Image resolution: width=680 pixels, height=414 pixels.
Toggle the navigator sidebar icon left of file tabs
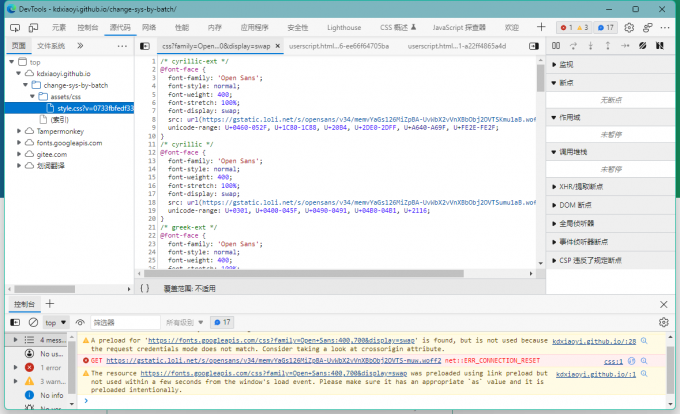point(145,46)
